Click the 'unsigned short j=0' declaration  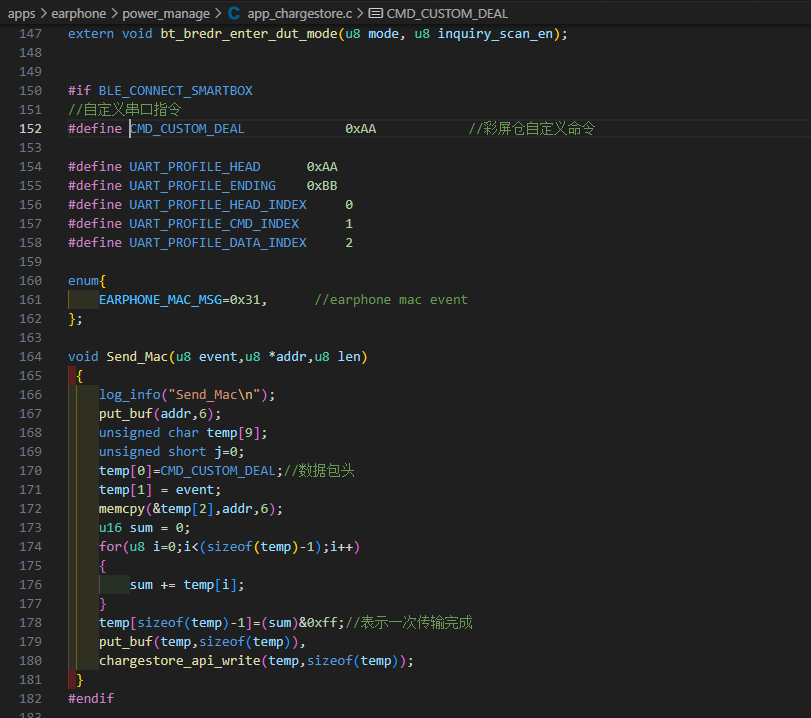pos(172,452)
